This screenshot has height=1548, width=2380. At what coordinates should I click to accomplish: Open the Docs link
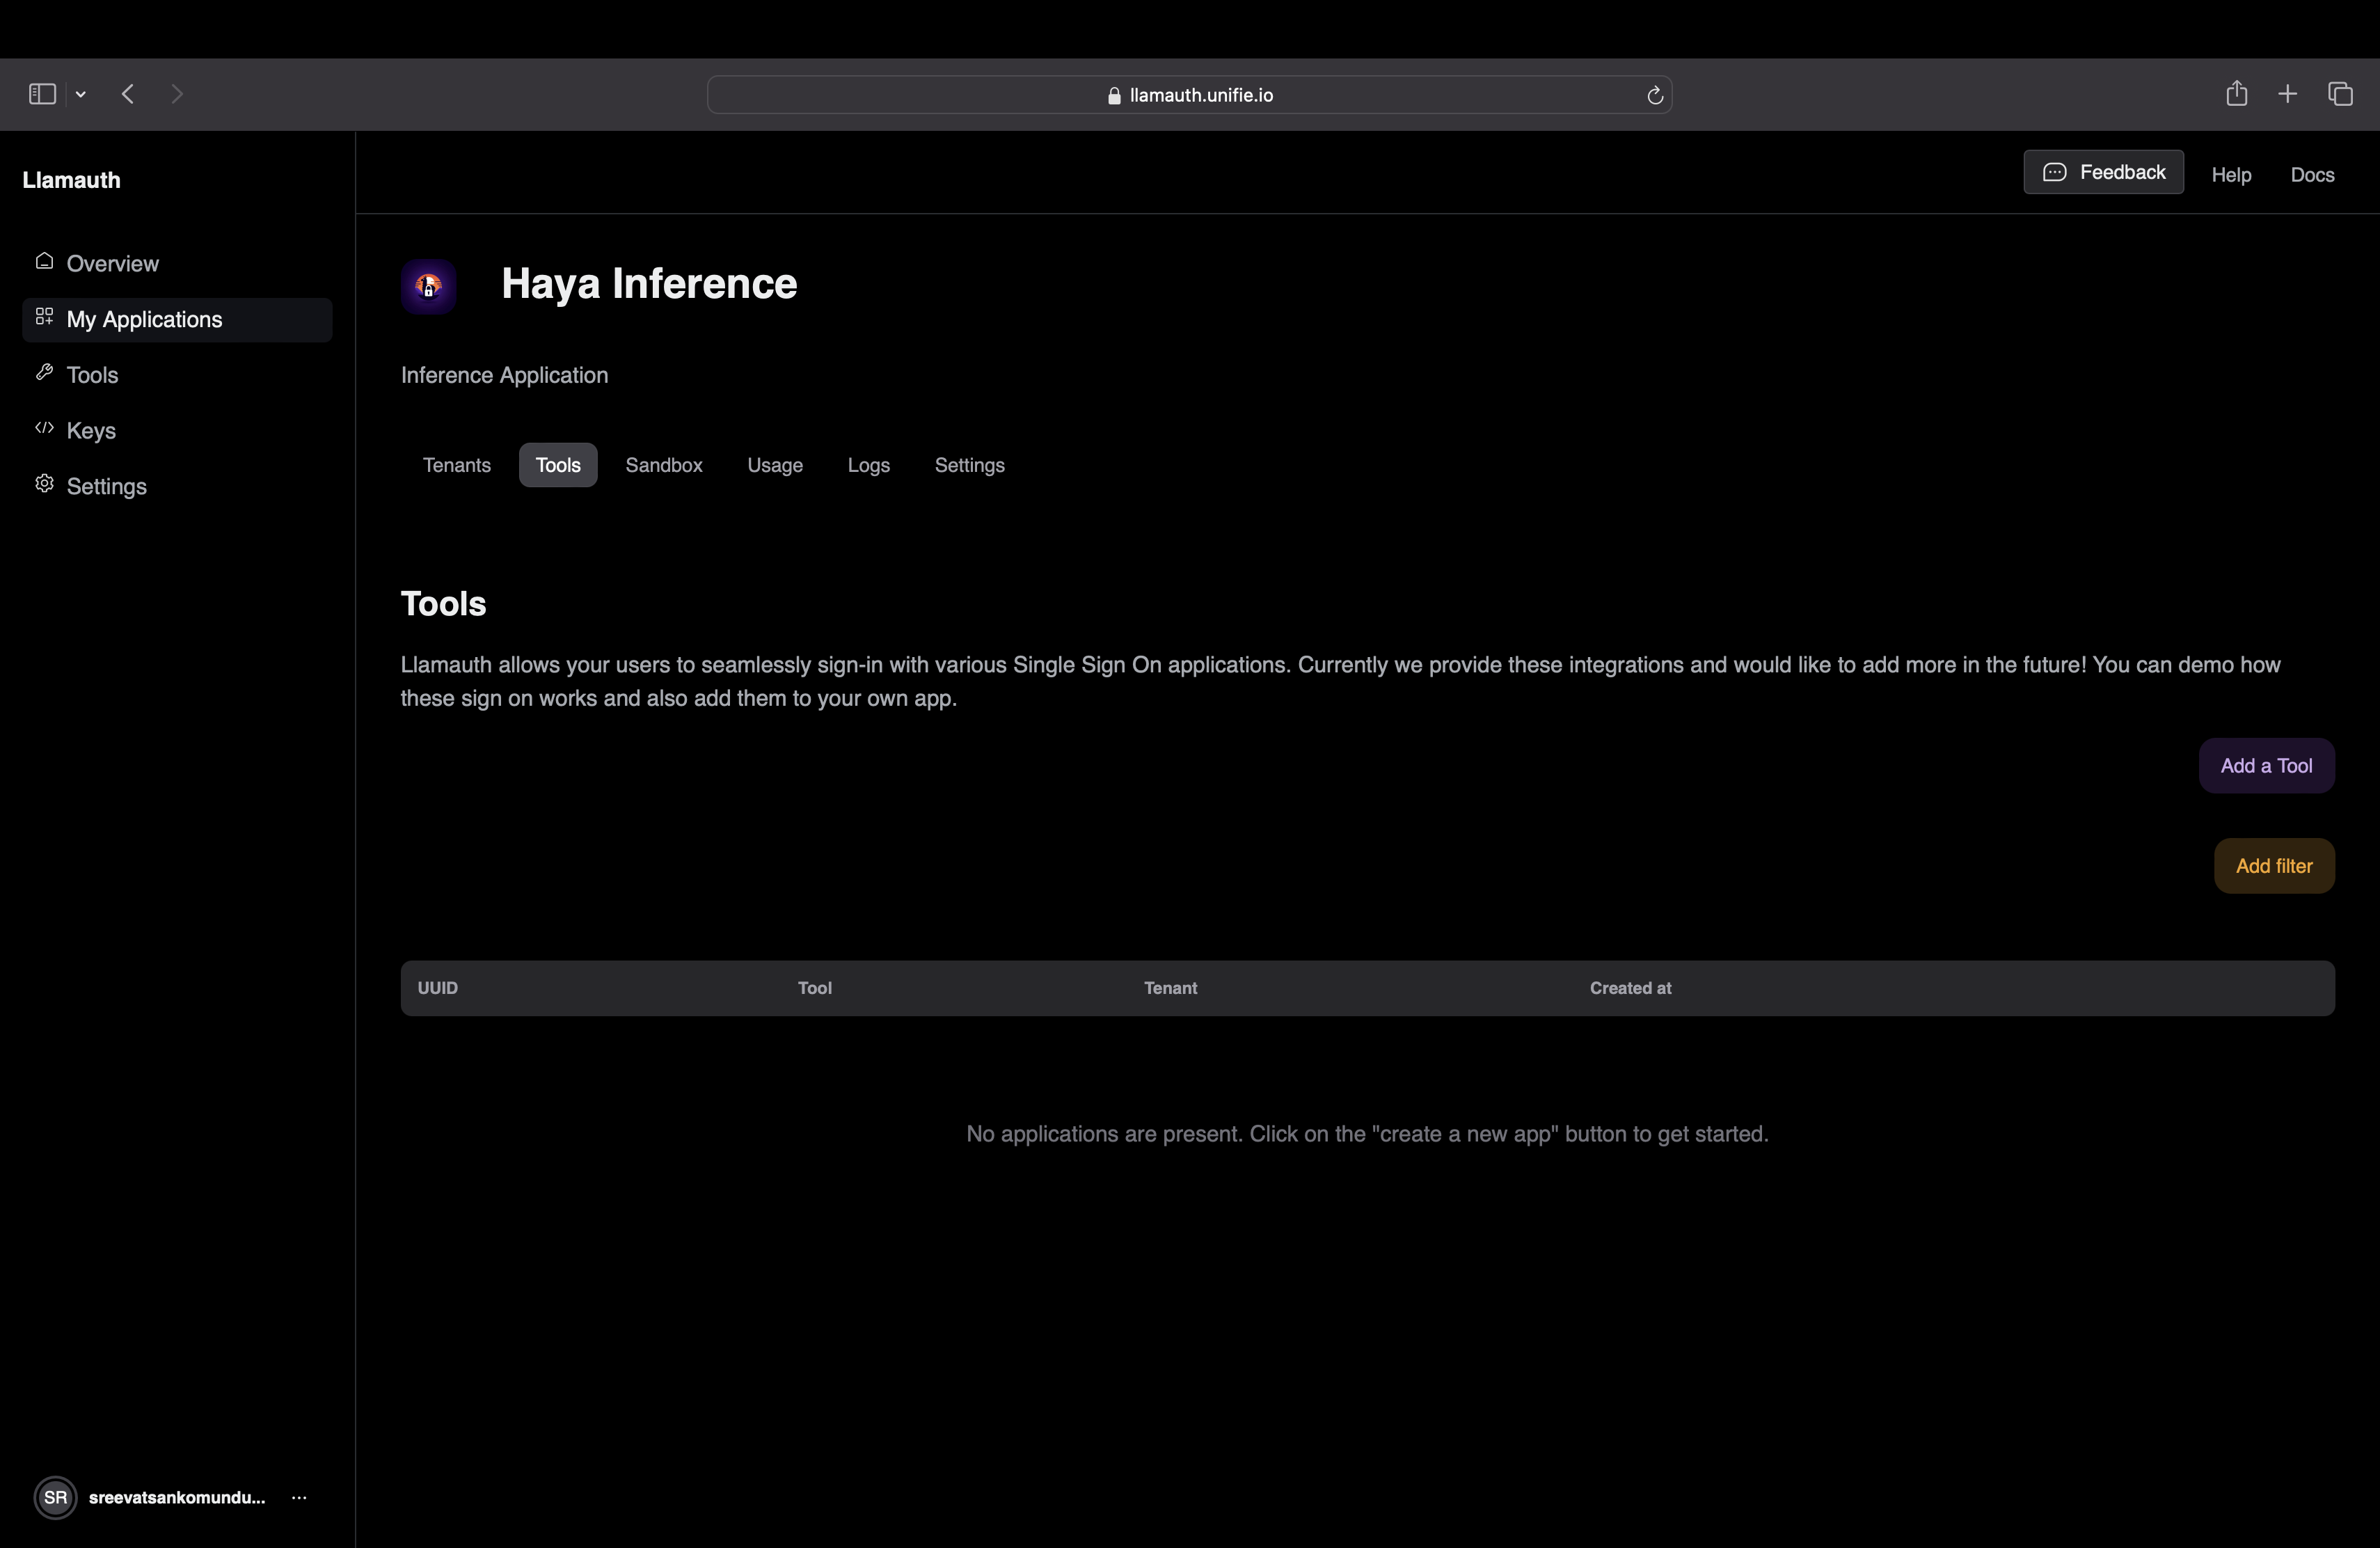[2312, 175]
